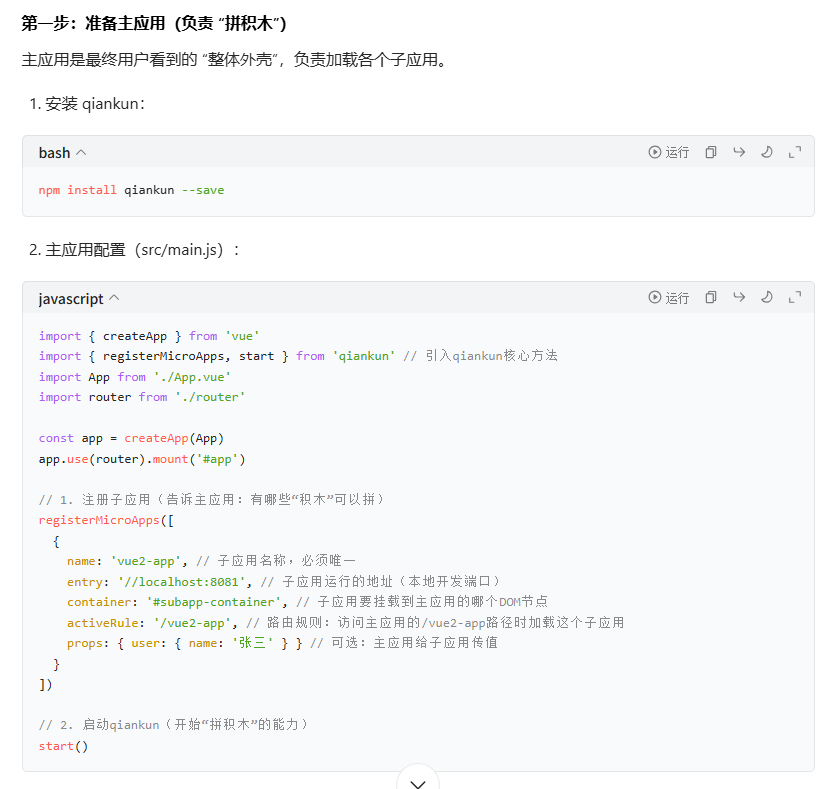Image resolution: width=838 pixels, height=789 pixels.
Task: Run the javascript main.js code
Action: [668, 298]
